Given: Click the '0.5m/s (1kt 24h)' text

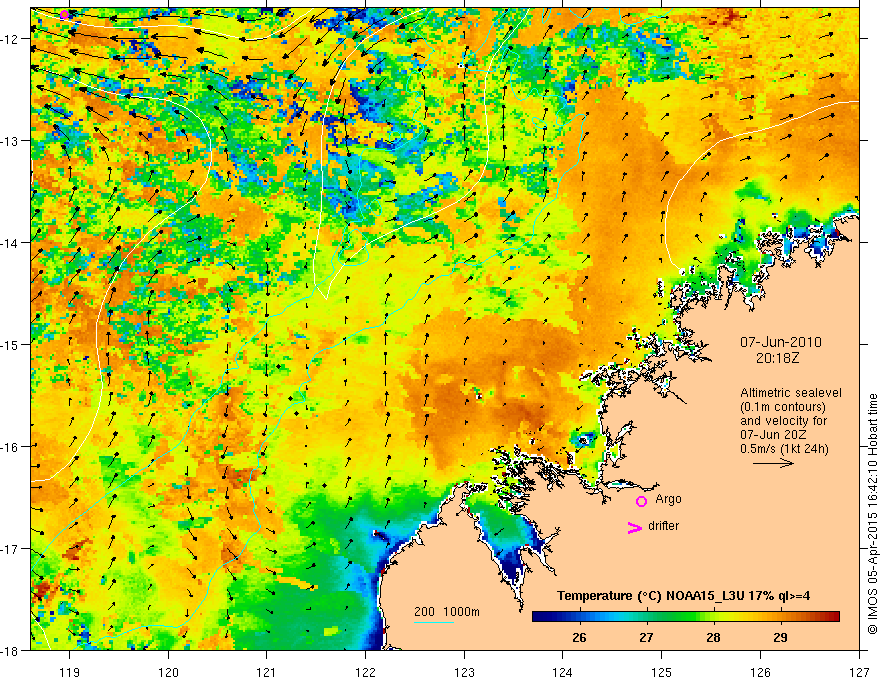Looking at the screenshot, I should [784, 449].
